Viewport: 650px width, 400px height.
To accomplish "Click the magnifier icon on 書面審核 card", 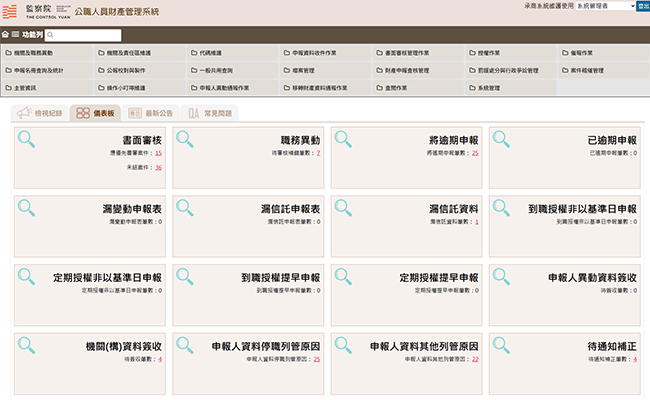I will (27, 140).
